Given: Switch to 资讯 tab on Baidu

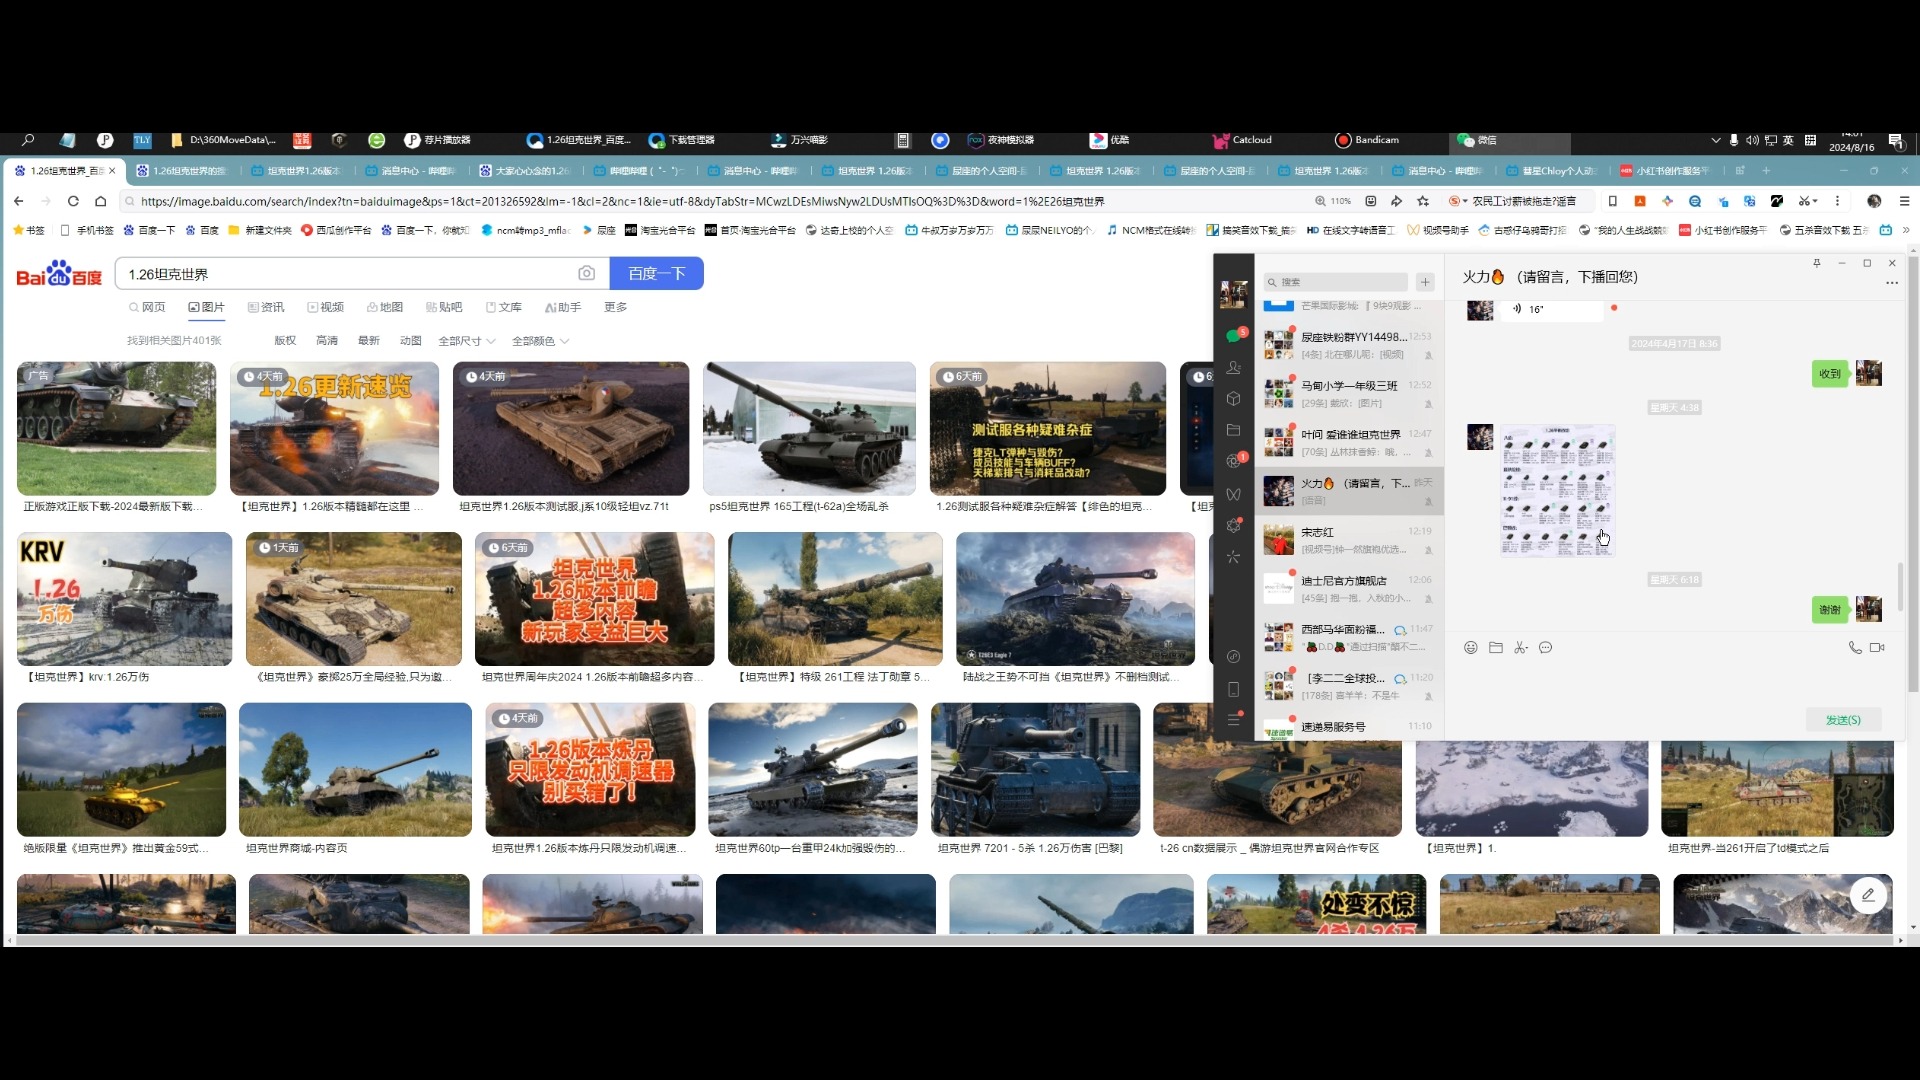Looking at the screenshot, I should point(266,307).
